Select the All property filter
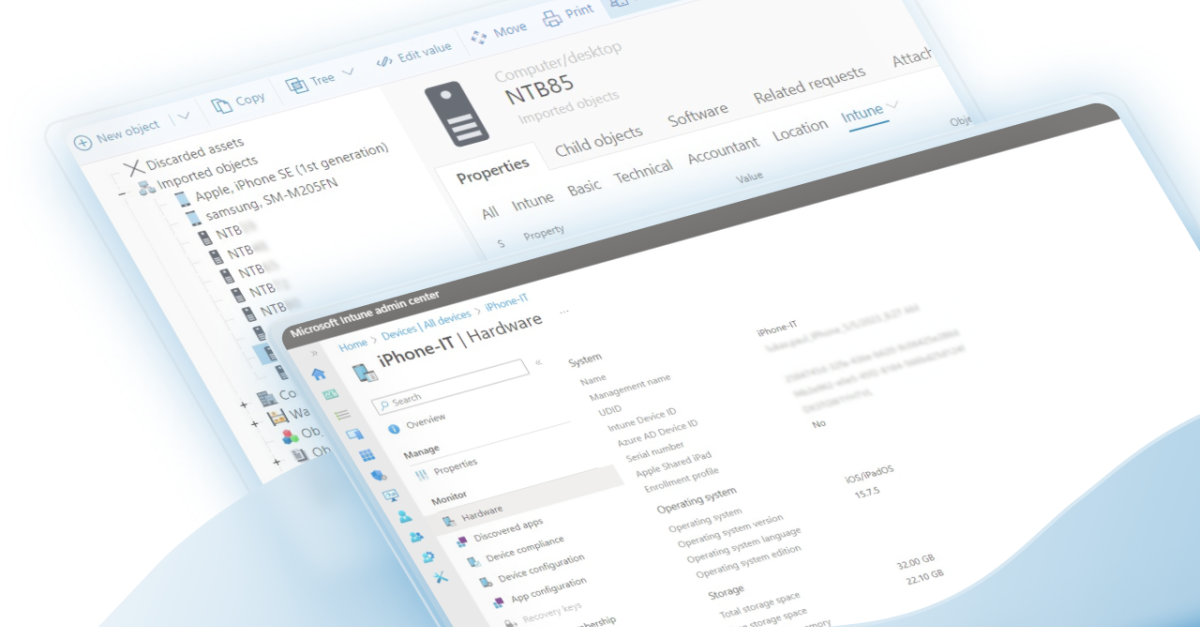Viewport: 1200px width, 627px height. (x=490, y=213)
